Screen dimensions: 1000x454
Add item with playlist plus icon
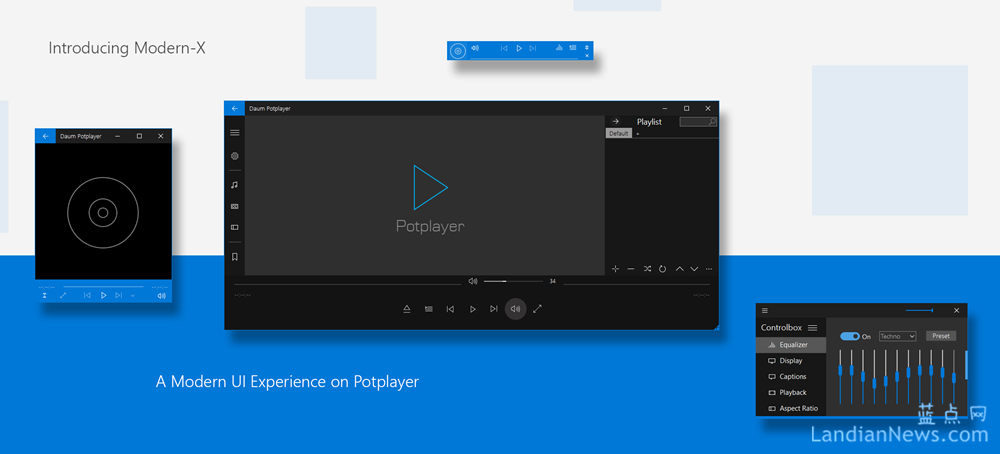[615, 269]
